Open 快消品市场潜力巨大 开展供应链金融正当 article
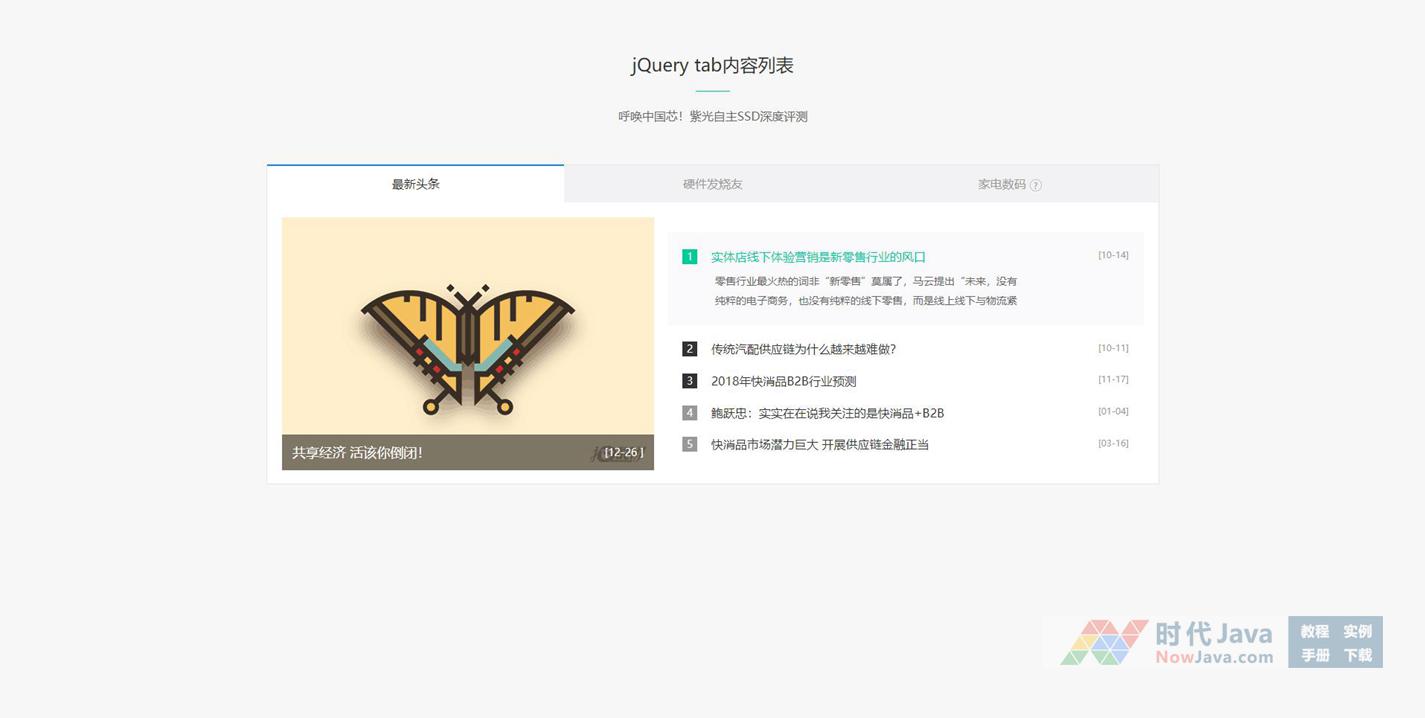 click(x=819, y=444)
